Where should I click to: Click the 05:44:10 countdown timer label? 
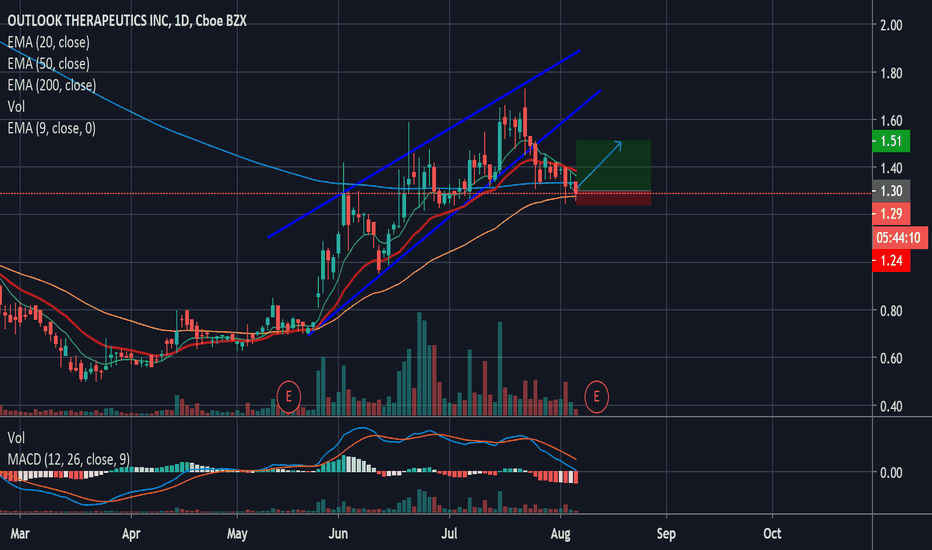tap(899, 238)
